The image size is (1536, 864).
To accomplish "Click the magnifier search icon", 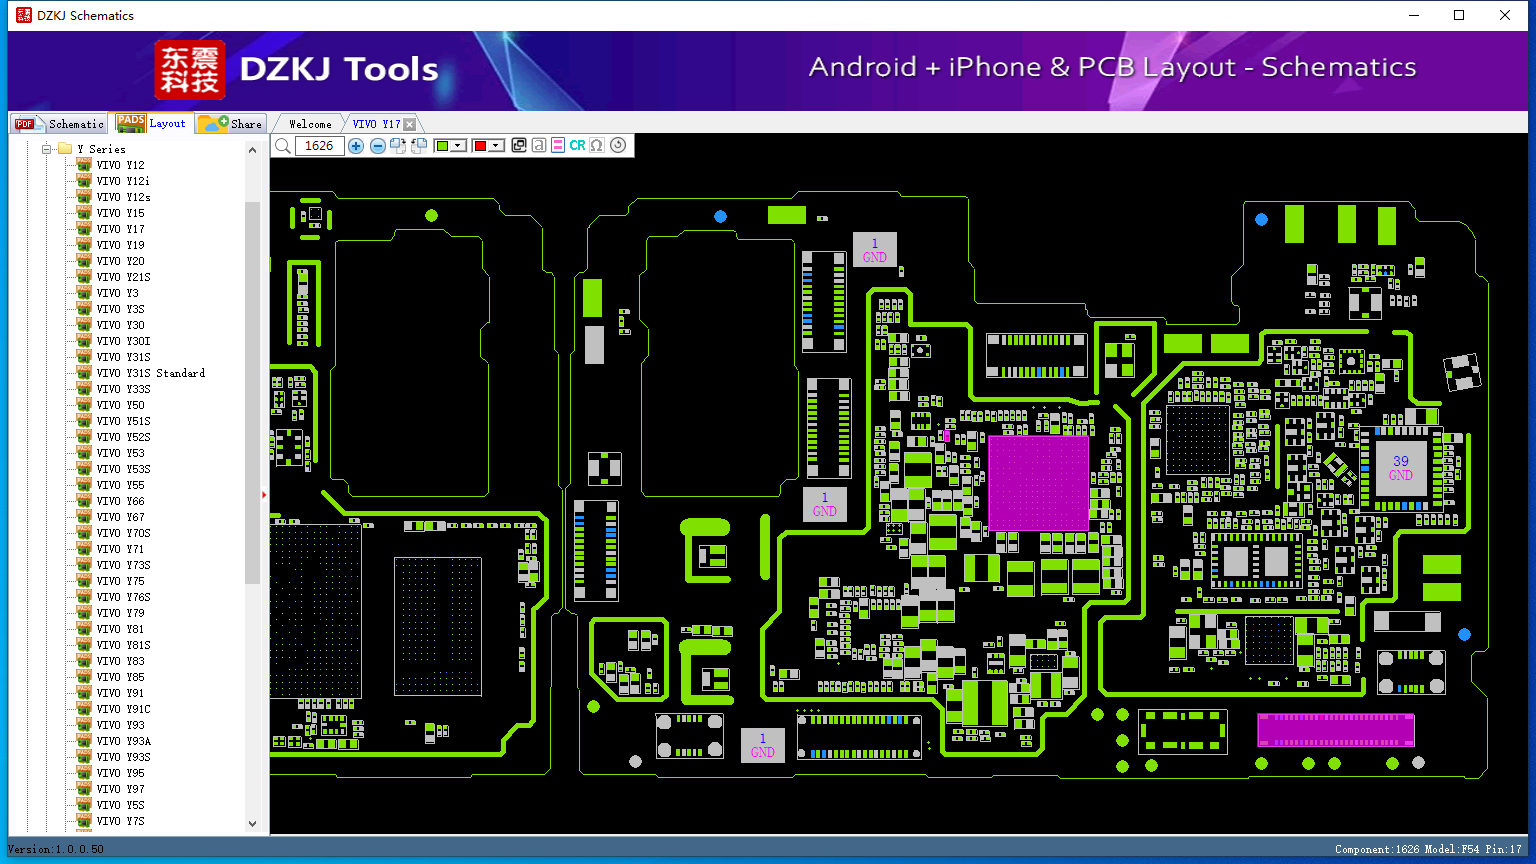I will [x=283, y=146].
